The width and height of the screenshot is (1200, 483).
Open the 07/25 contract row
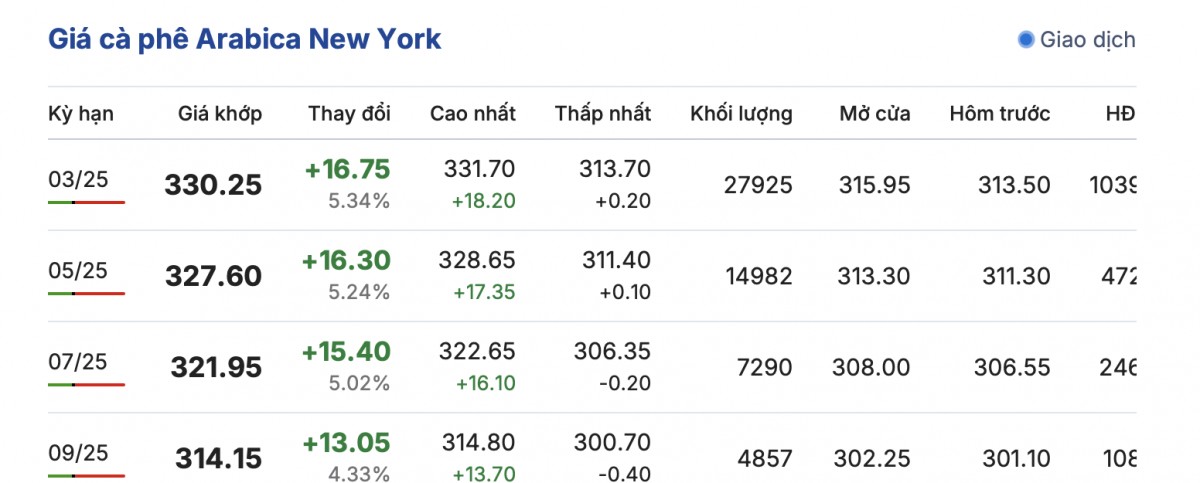click(x=78, y=360)
